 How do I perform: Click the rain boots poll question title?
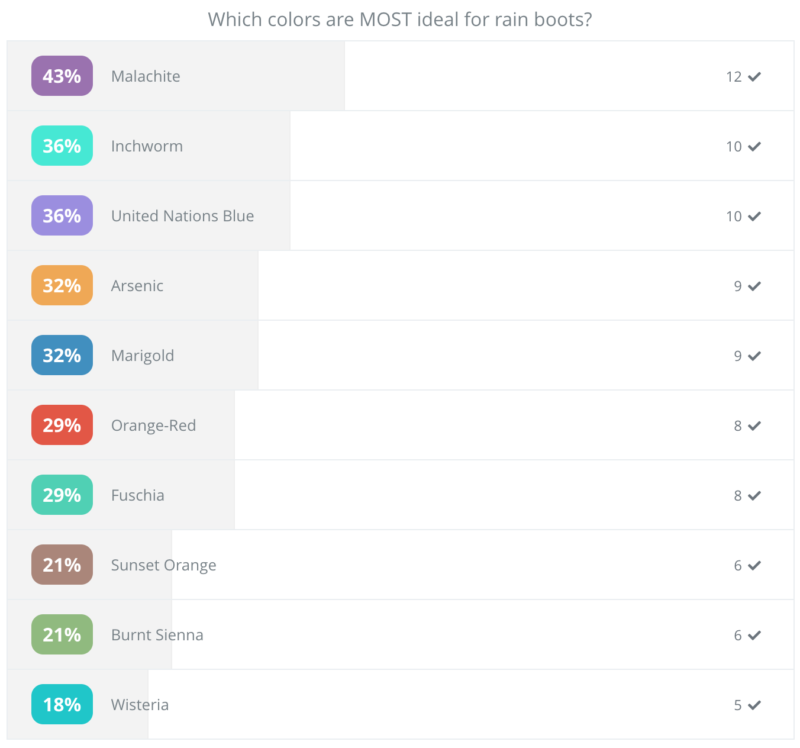[399, 20]
